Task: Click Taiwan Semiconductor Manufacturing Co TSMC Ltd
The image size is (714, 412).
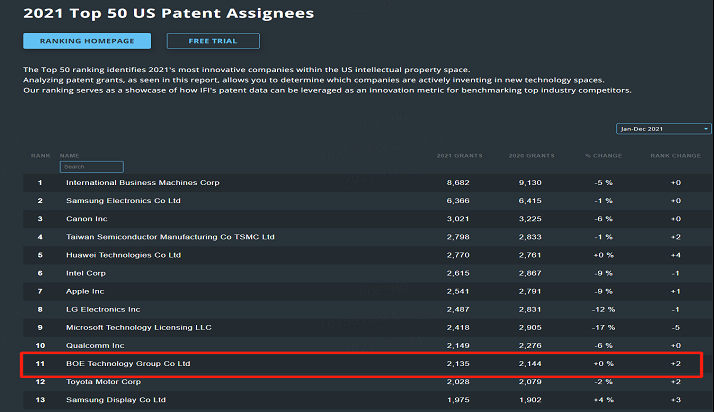Action: [170, 237]
